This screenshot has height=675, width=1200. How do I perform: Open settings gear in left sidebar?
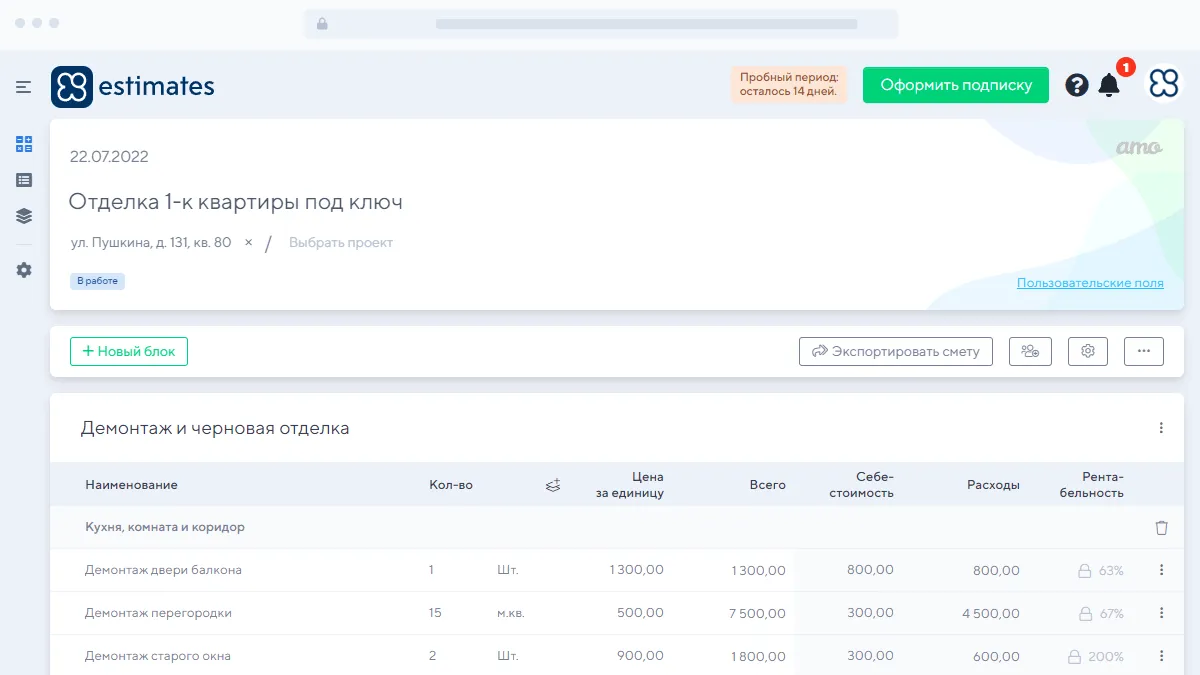pos(24,270)
